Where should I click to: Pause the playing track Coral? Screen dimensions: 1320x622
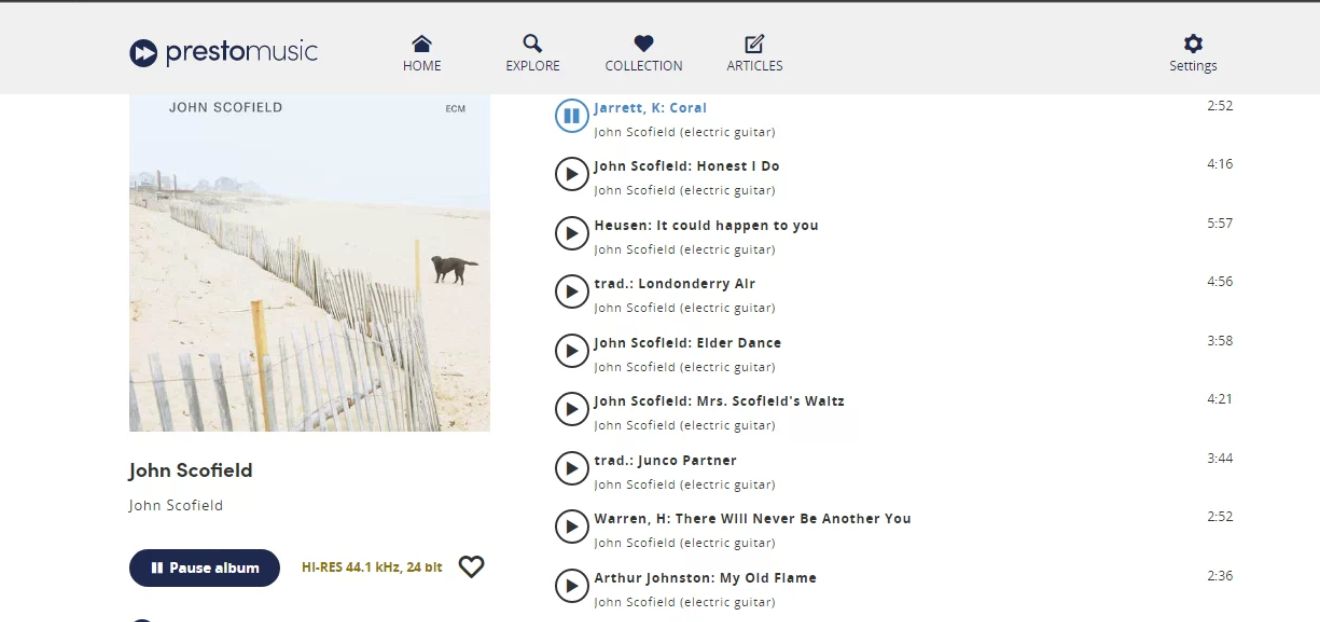click(x=571, y=116)
